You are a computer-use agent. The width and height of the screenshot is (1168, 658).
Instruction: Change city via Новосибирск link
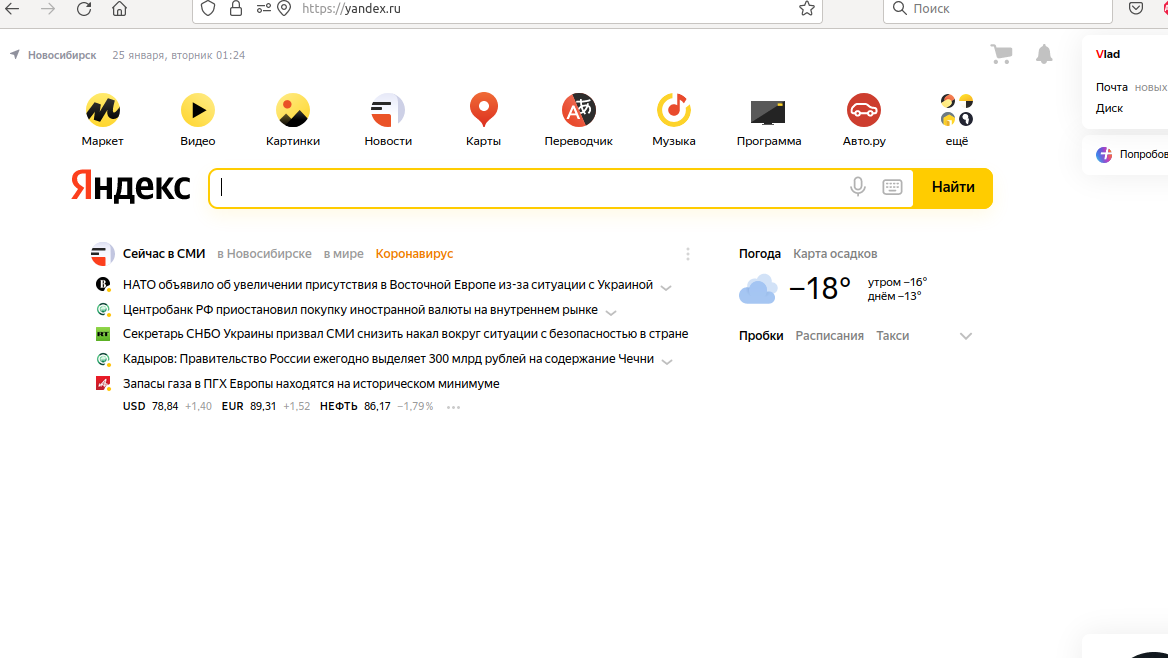click(x=63, y=55)
